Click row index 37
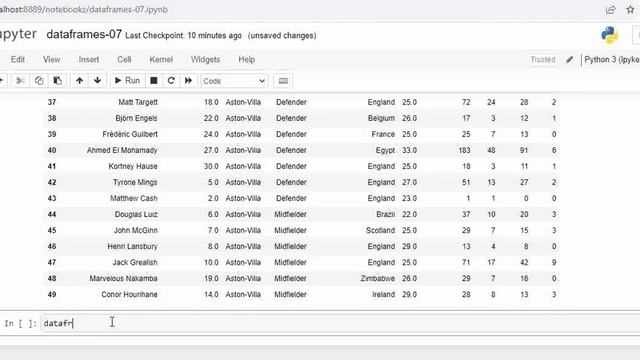 point(52,102)
